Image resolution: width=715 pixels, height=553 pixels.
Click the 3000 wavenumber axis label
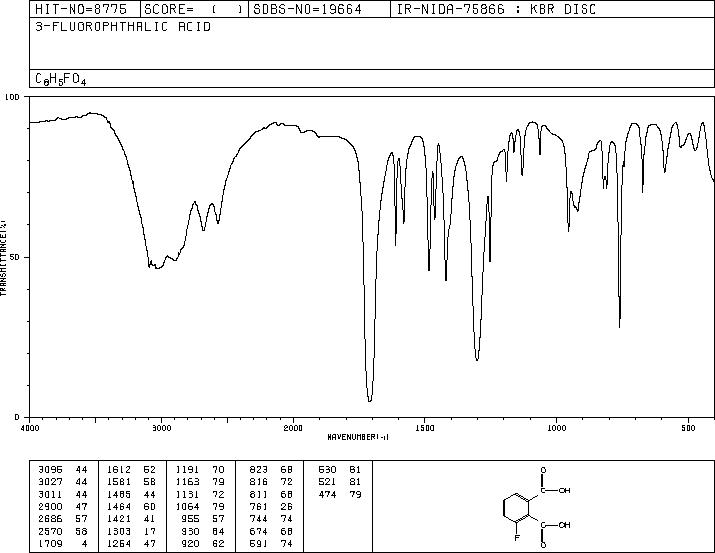(x=162, y=428)
